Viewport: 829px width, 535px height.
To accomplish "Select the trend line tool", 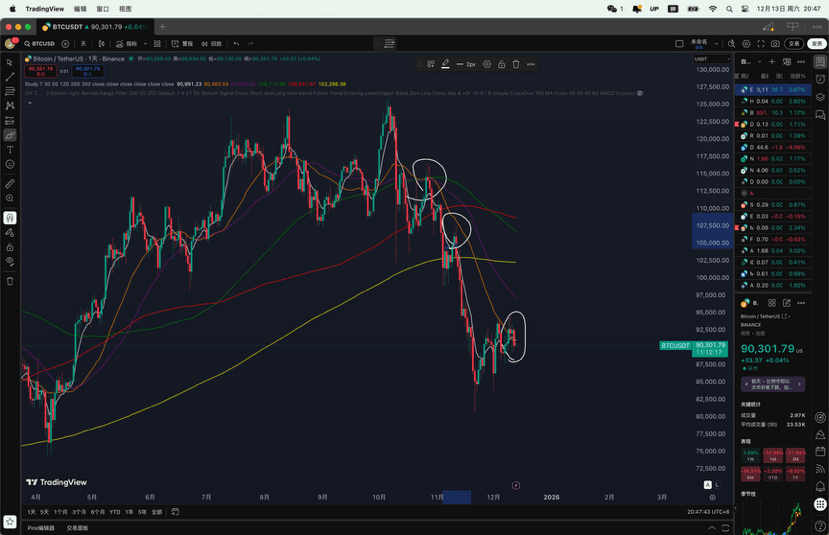I will point(10,77).
